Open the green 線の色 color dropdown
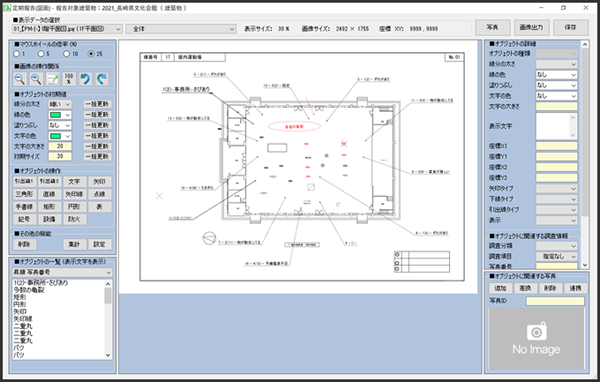 [x=60, y=115]
